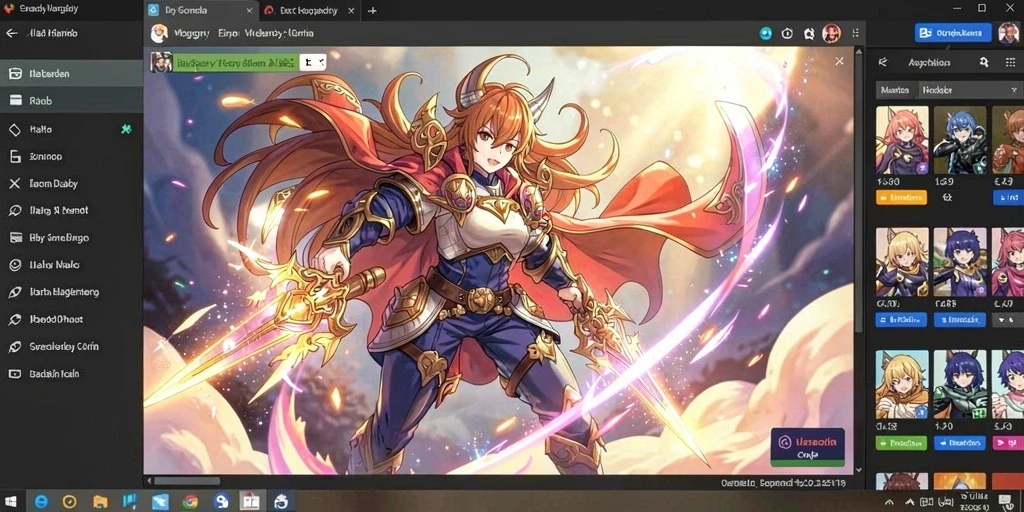Select the blue-haired character thumbnail in the first row

pyautogui.click(x=959, y=140)
